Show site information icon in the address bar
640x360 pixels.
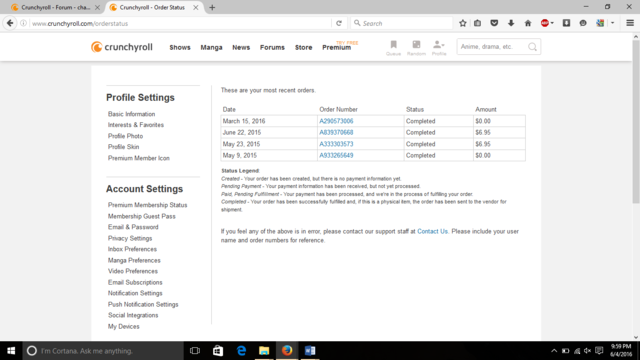23,23
